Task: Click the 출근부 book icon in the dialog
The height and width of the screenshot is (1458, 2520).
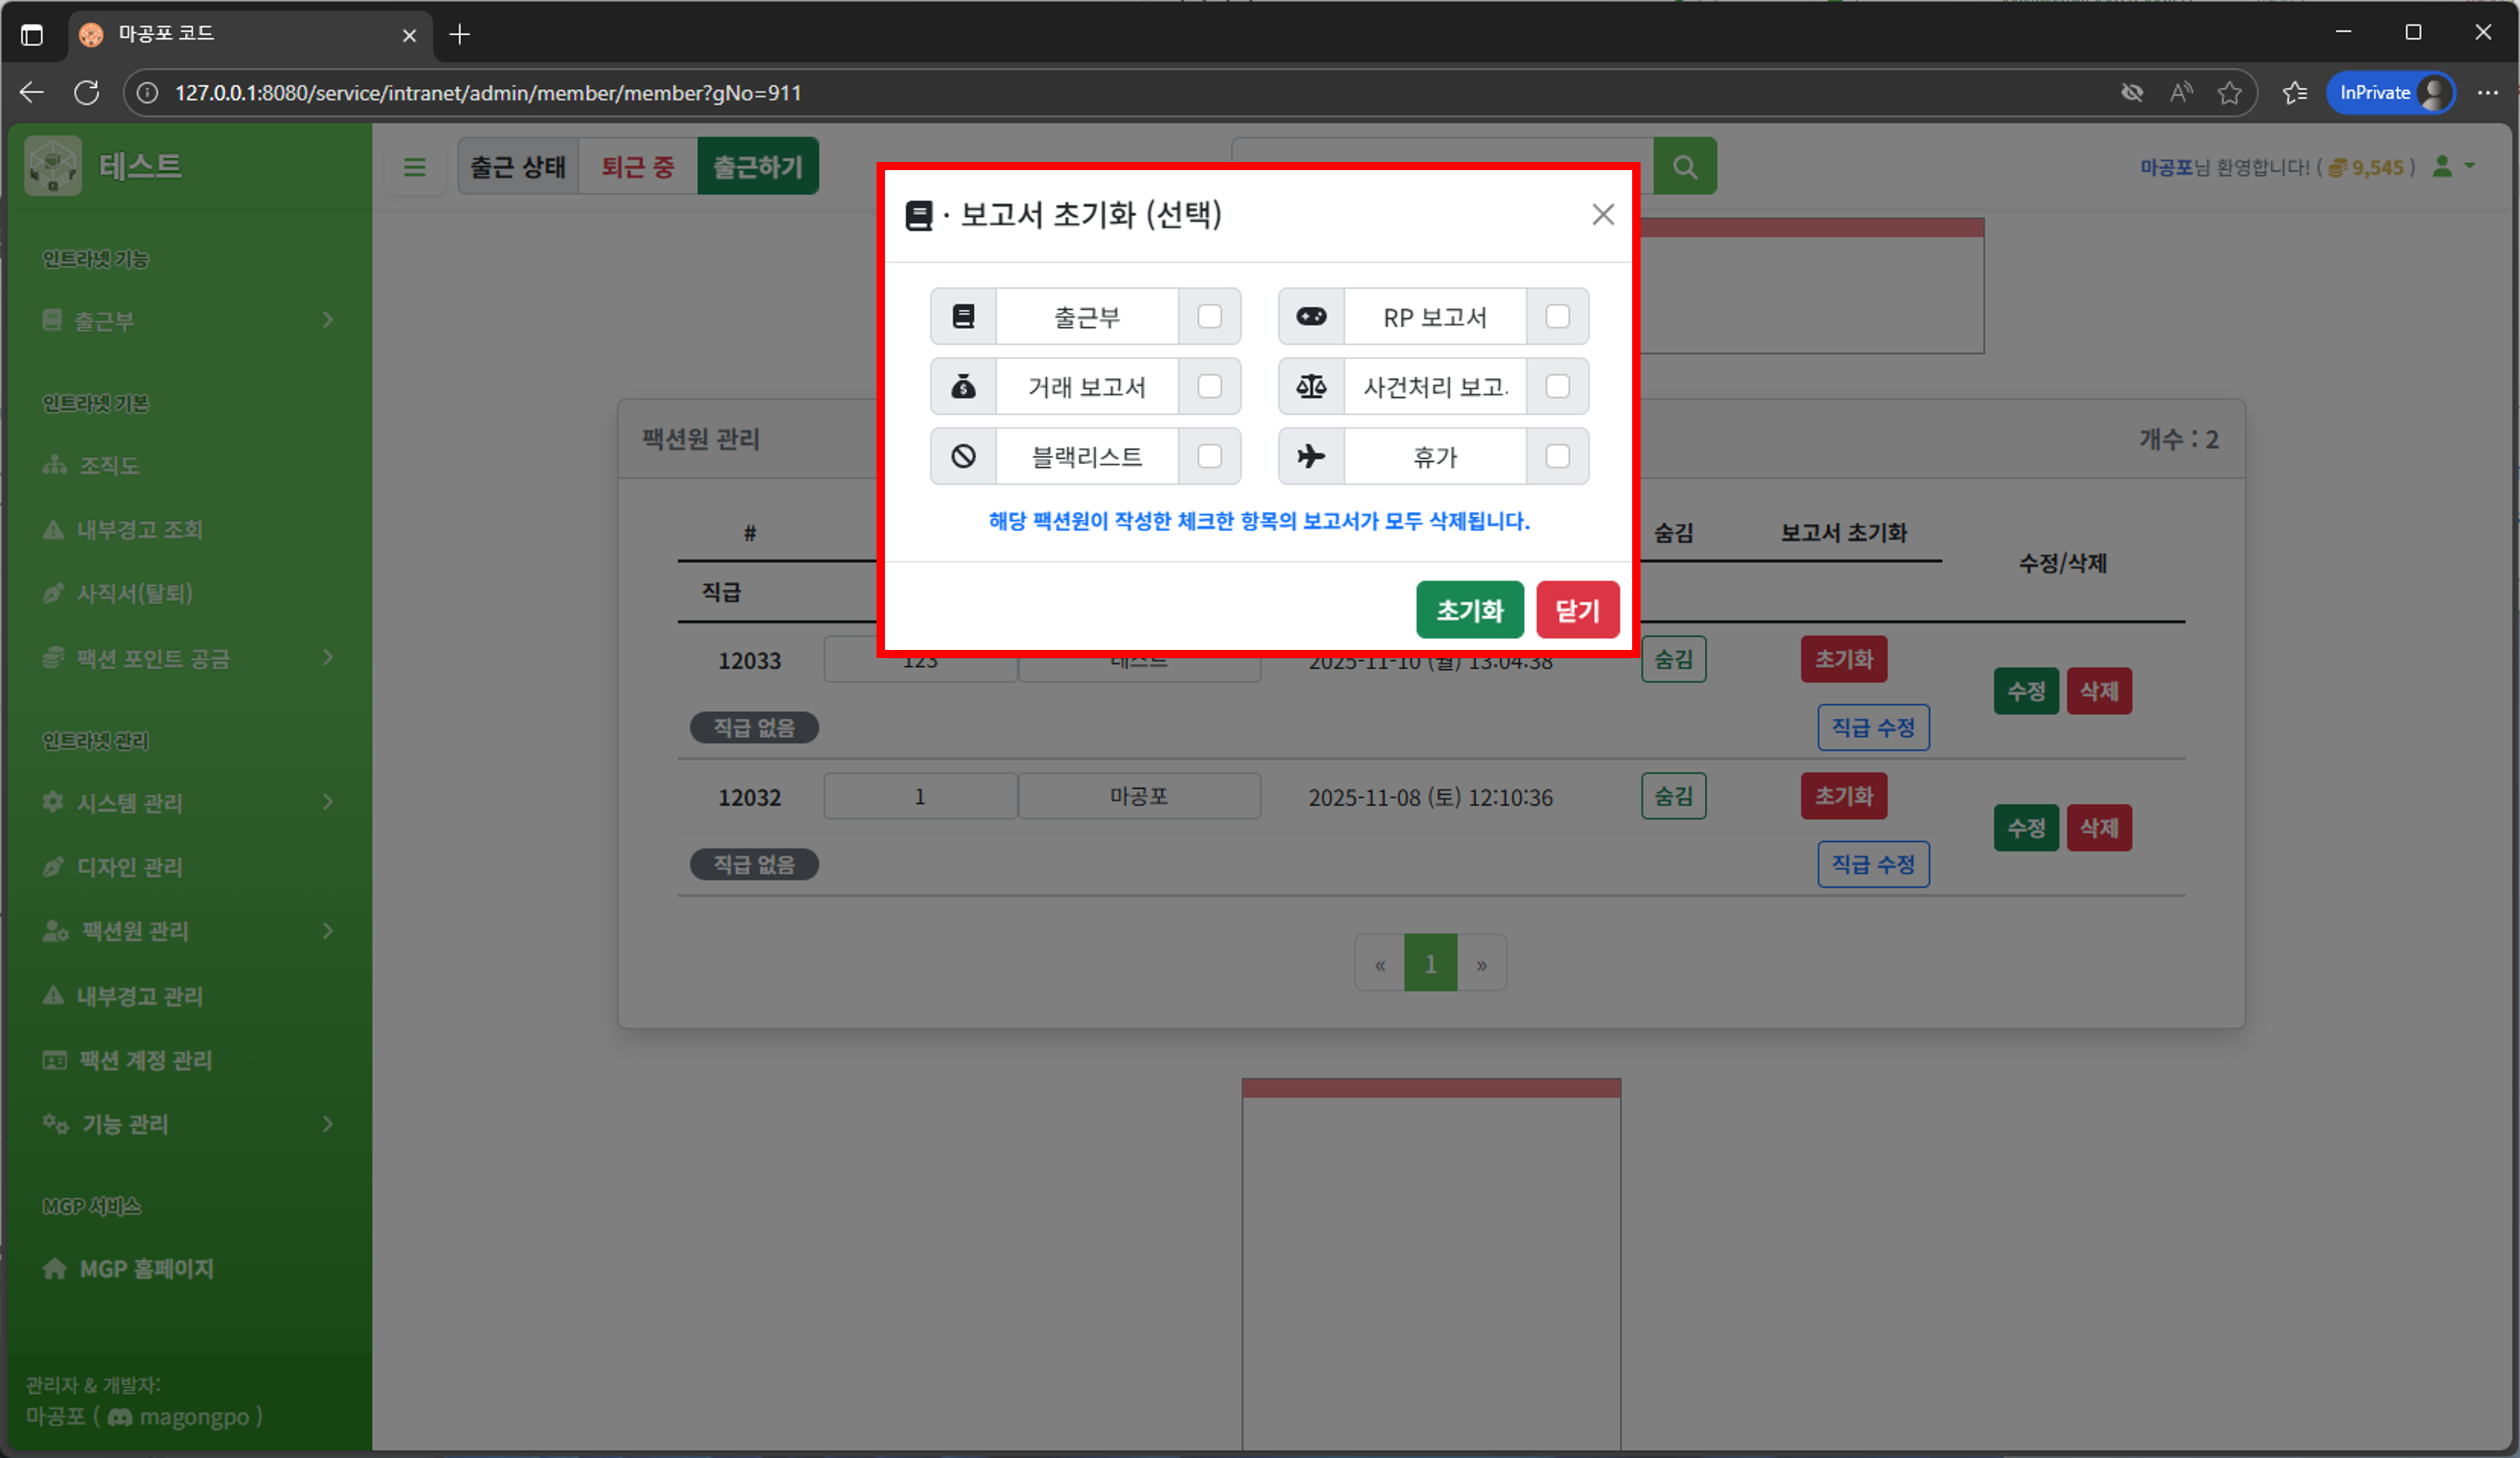Action: point(963,316)
